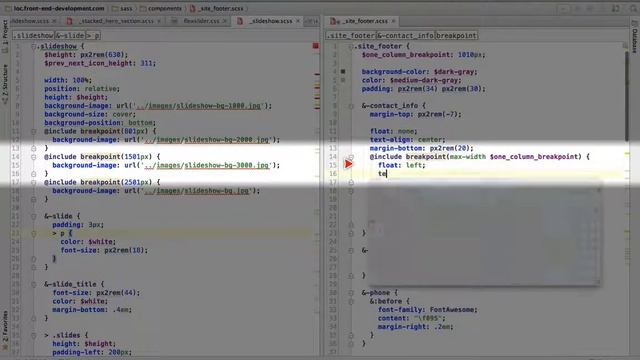Show hidden tabs list in left editor
640x360 pixels.
click(x=311, y=21)
